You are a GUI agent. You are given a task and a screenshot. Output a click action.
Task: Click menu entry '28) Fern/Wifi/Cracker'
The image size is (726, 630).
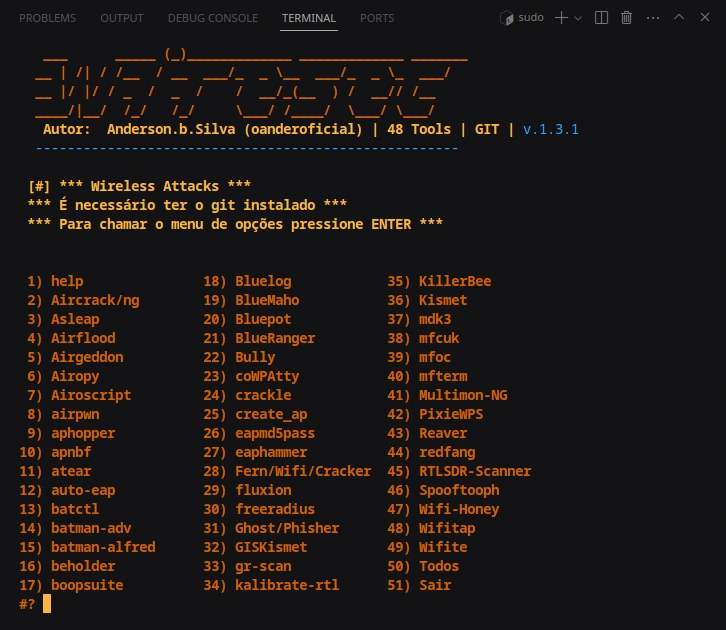tap(287, 471)
